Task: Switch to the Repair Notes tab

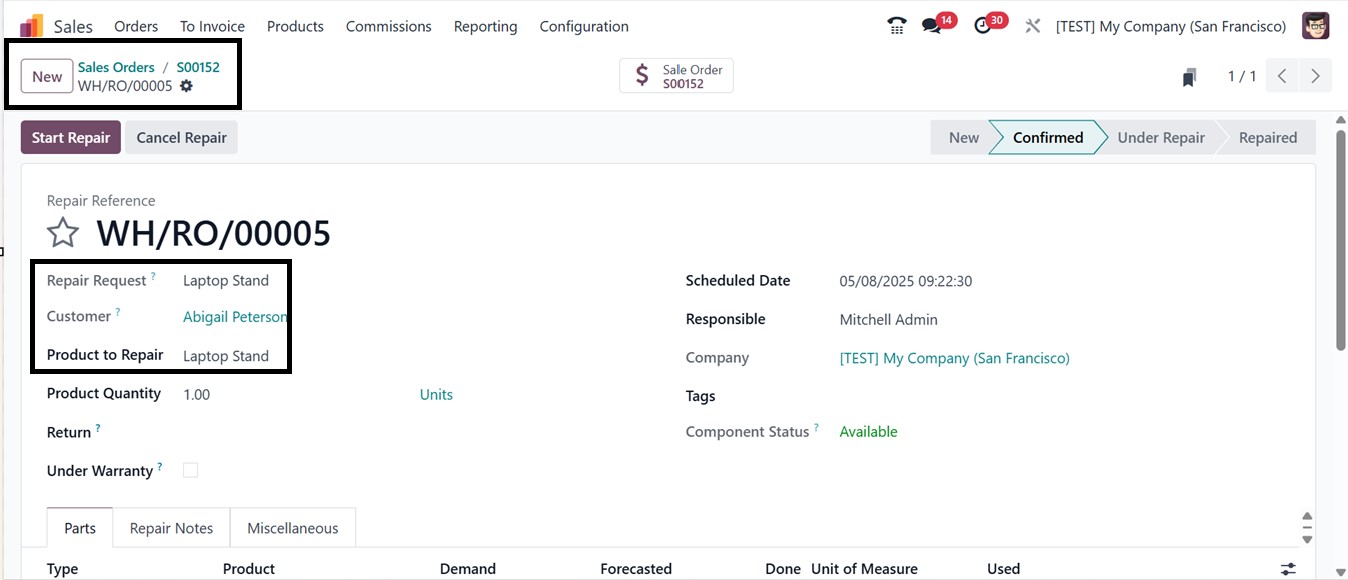Action: (171, 528)
